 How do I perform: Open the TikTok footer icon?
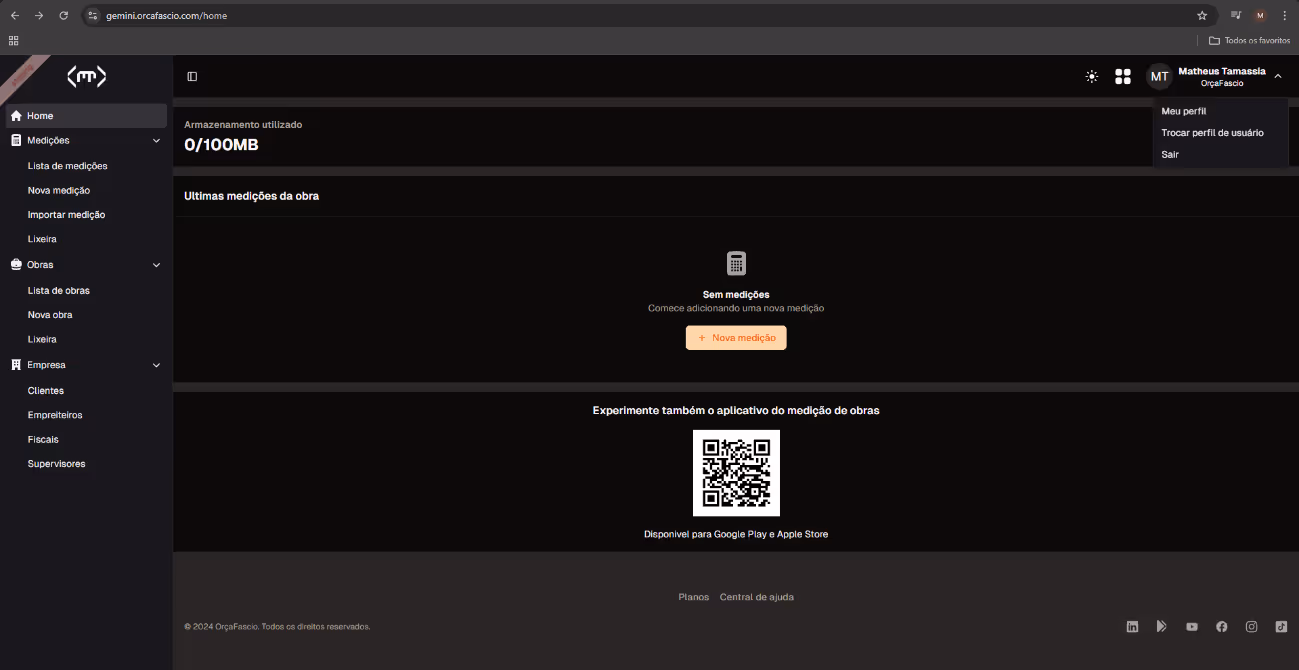tap(1281, 627)
